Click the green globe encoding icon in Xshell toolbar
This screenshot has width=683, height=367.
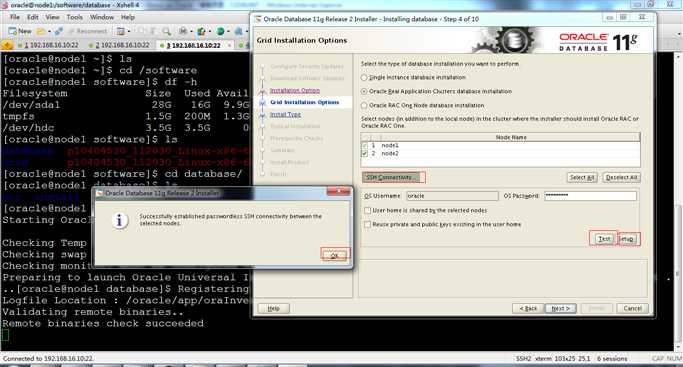(x=220, y=31)
